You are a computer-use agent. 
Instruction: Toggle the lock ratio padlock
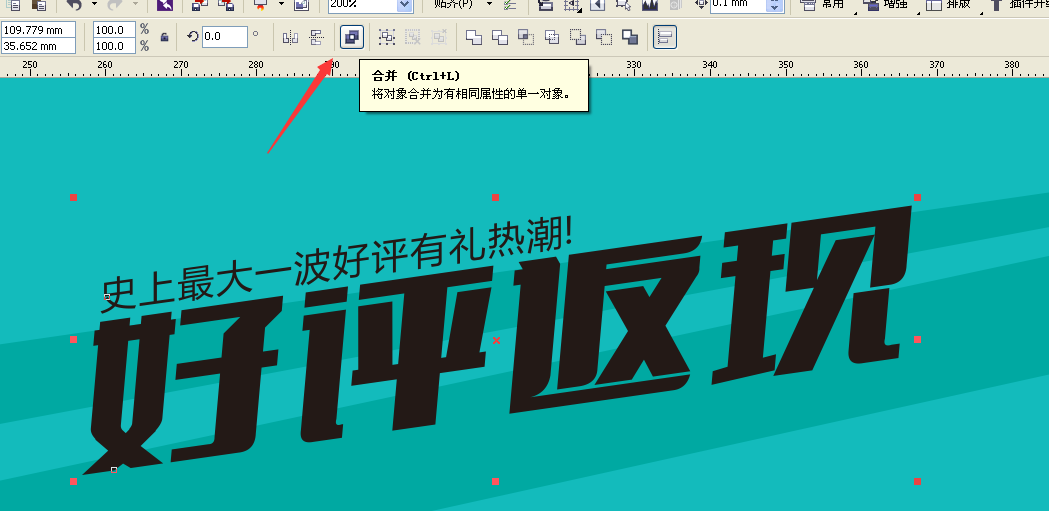[164, 38]
